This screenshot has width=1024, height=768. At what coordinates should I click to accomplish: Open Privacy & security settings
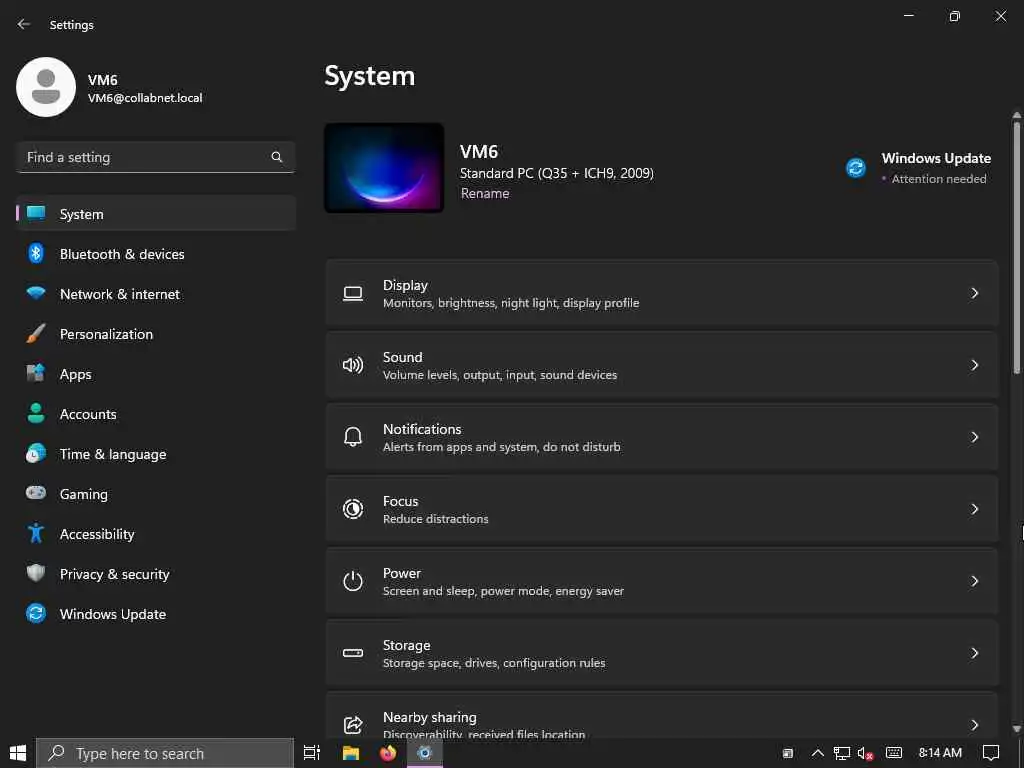pos(156,574)
